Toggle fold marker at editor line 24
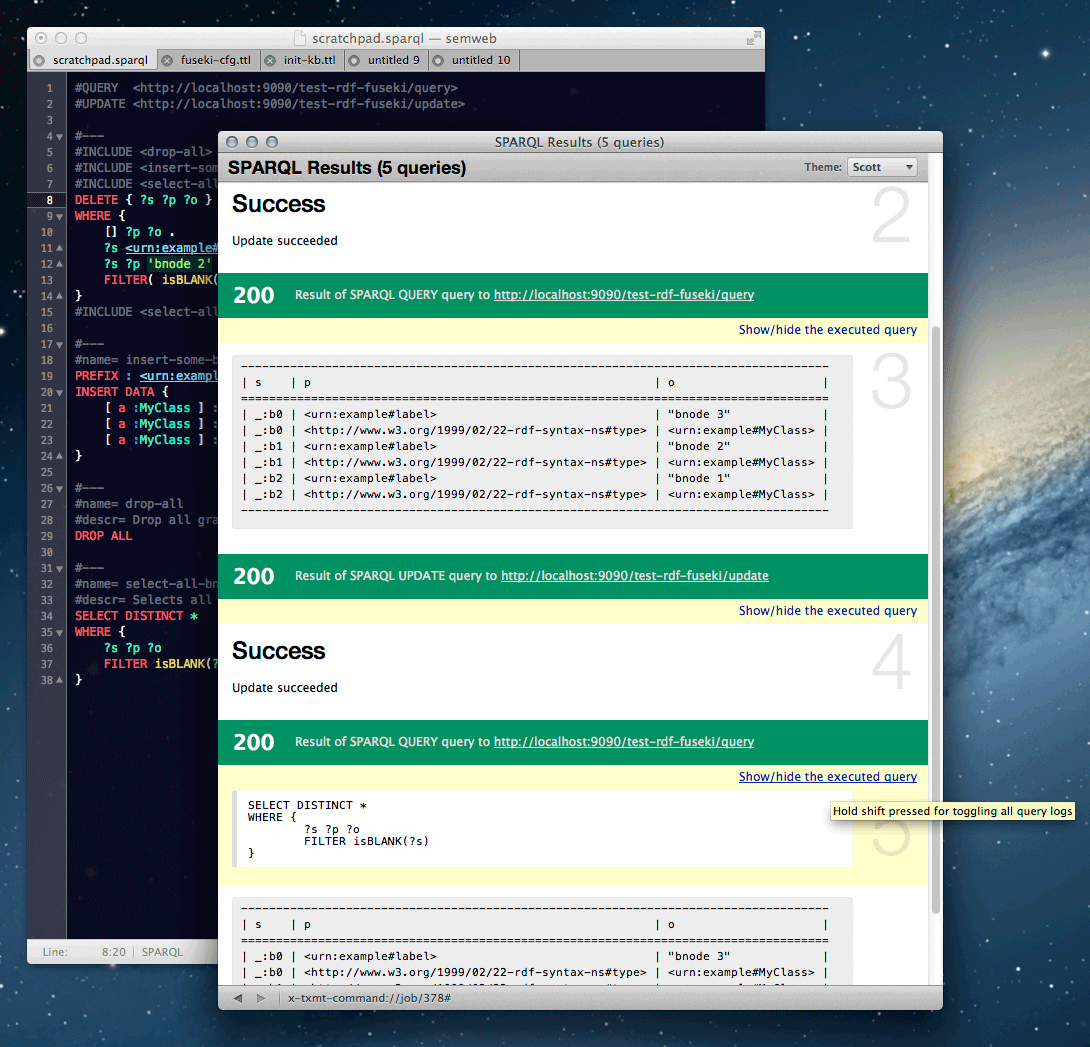1090x1047 pixels. [59, 456]
